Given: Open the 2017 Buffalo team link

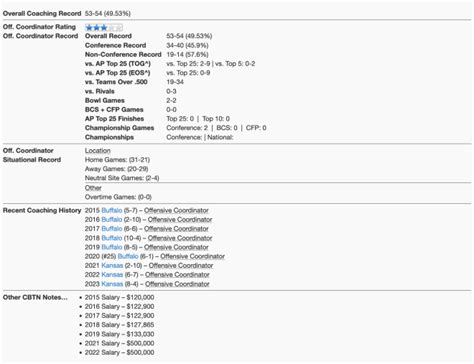Looking at the screenshot, I should click(112, 229).
